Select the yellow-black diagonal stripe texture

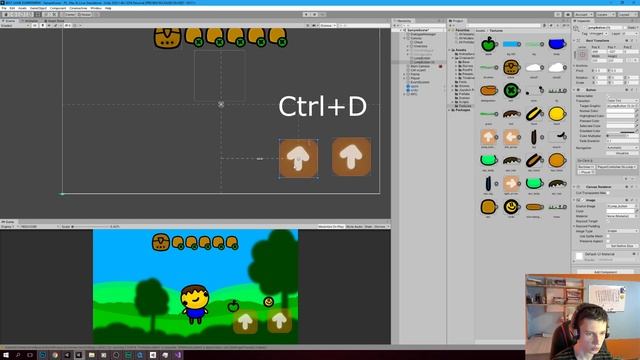click(x=534, y=114)
